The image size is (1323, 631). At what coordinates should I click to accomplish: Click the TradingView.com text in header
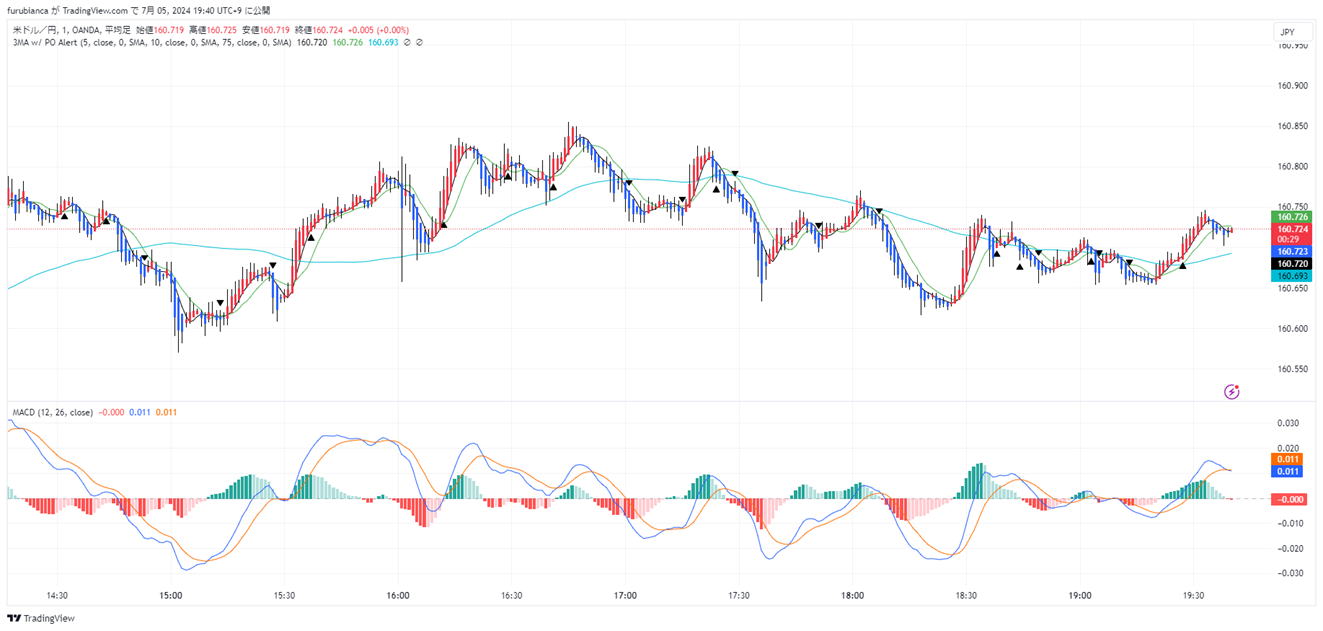click(x=97, y=10)
